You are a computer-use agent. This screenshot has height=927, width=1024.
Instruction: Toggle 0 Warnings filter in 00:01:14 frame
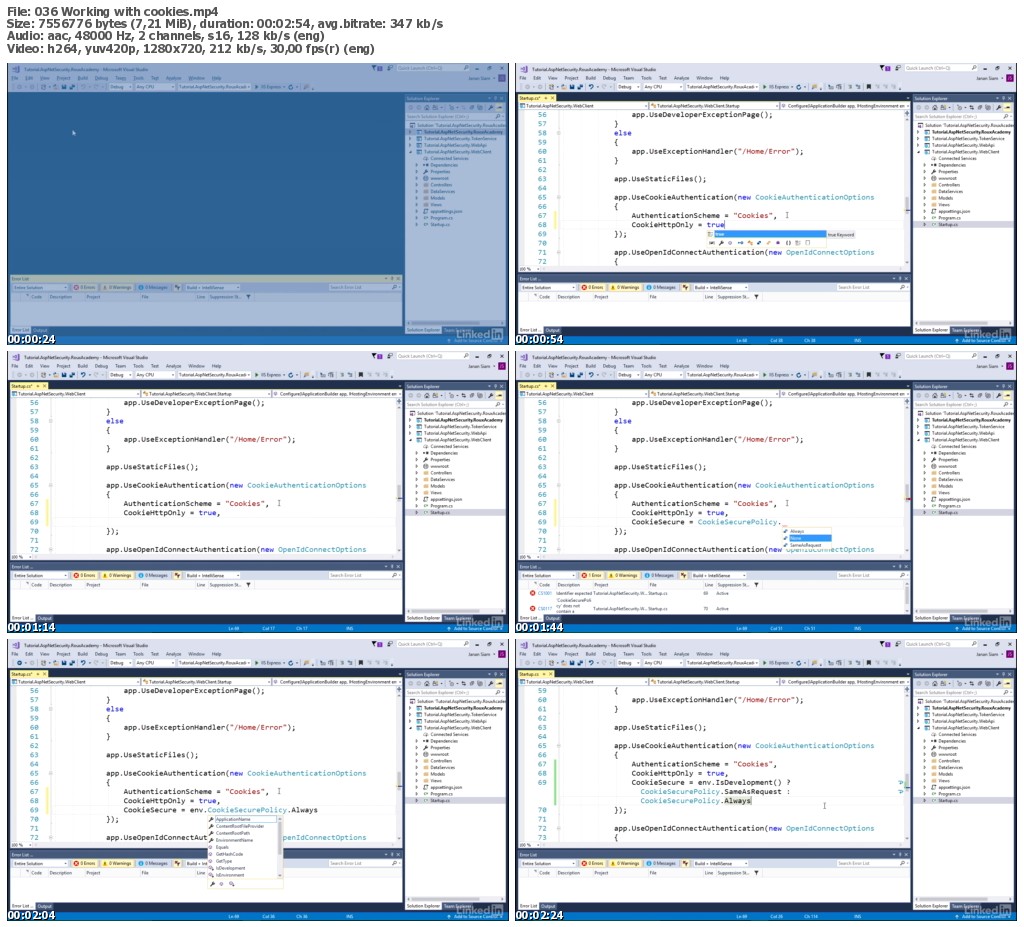[x=116, y=576]
